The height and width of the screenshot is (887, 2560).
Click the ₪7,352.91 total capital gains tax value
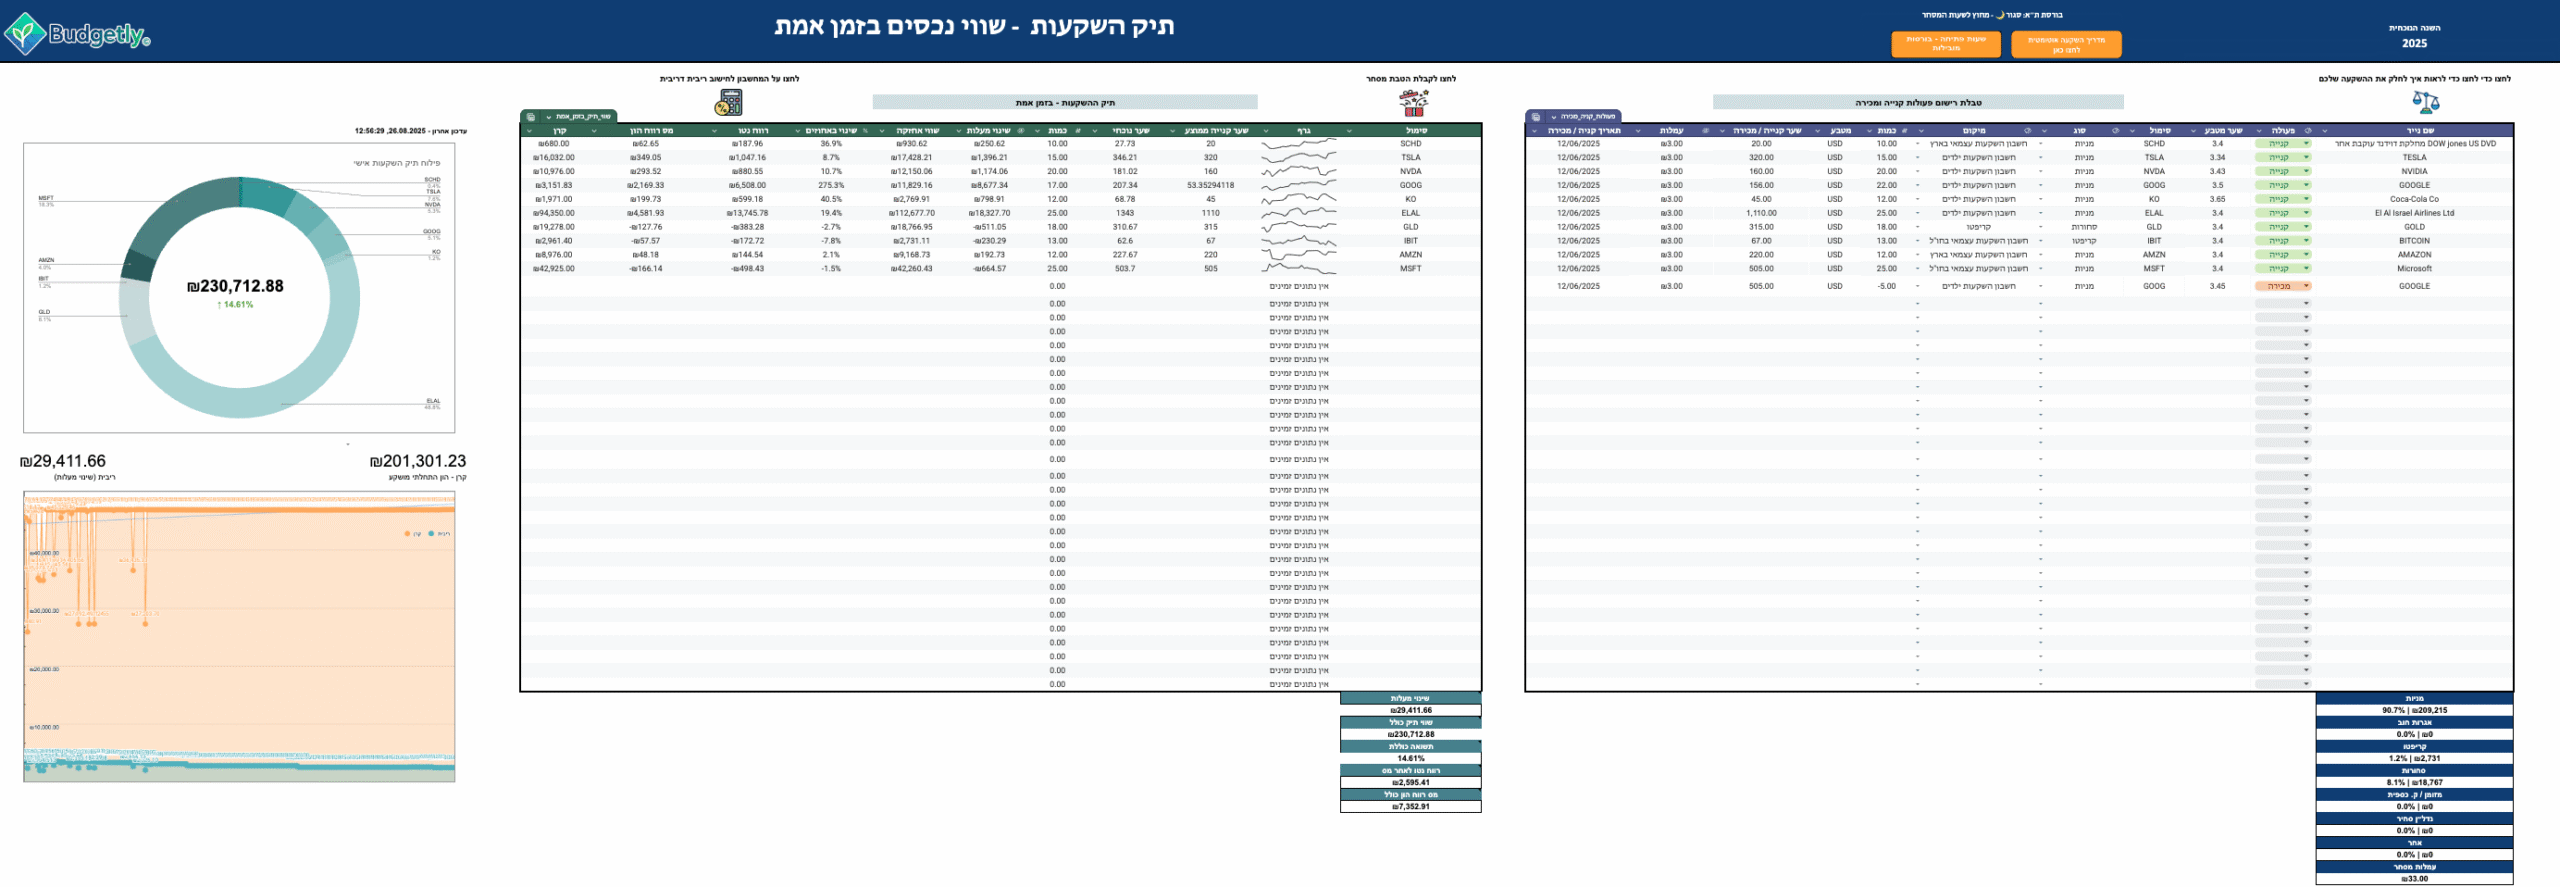1410,807
